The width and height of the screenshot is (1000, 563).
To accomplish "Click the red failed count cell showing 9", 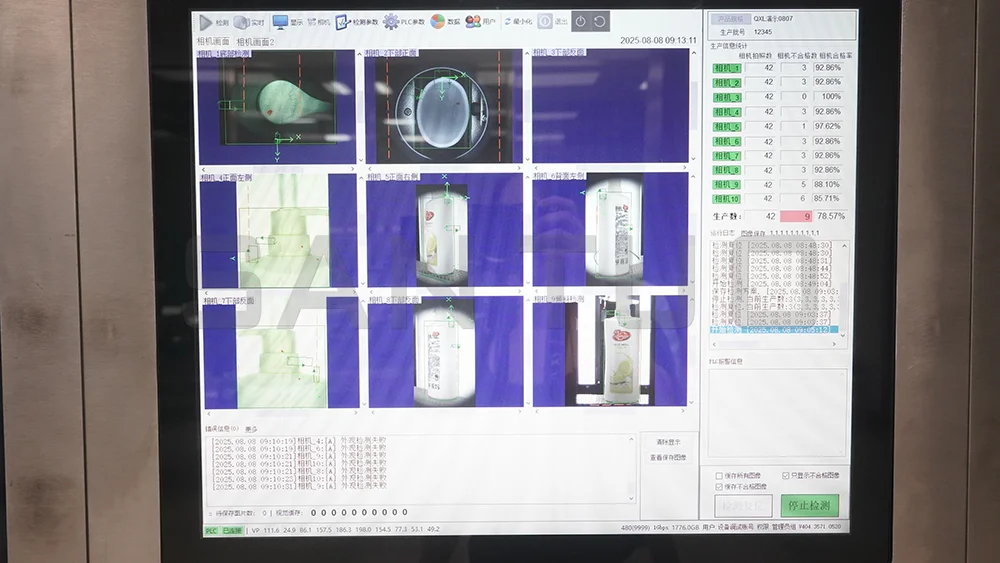I will pyautogui.click(x=796, y=216).
